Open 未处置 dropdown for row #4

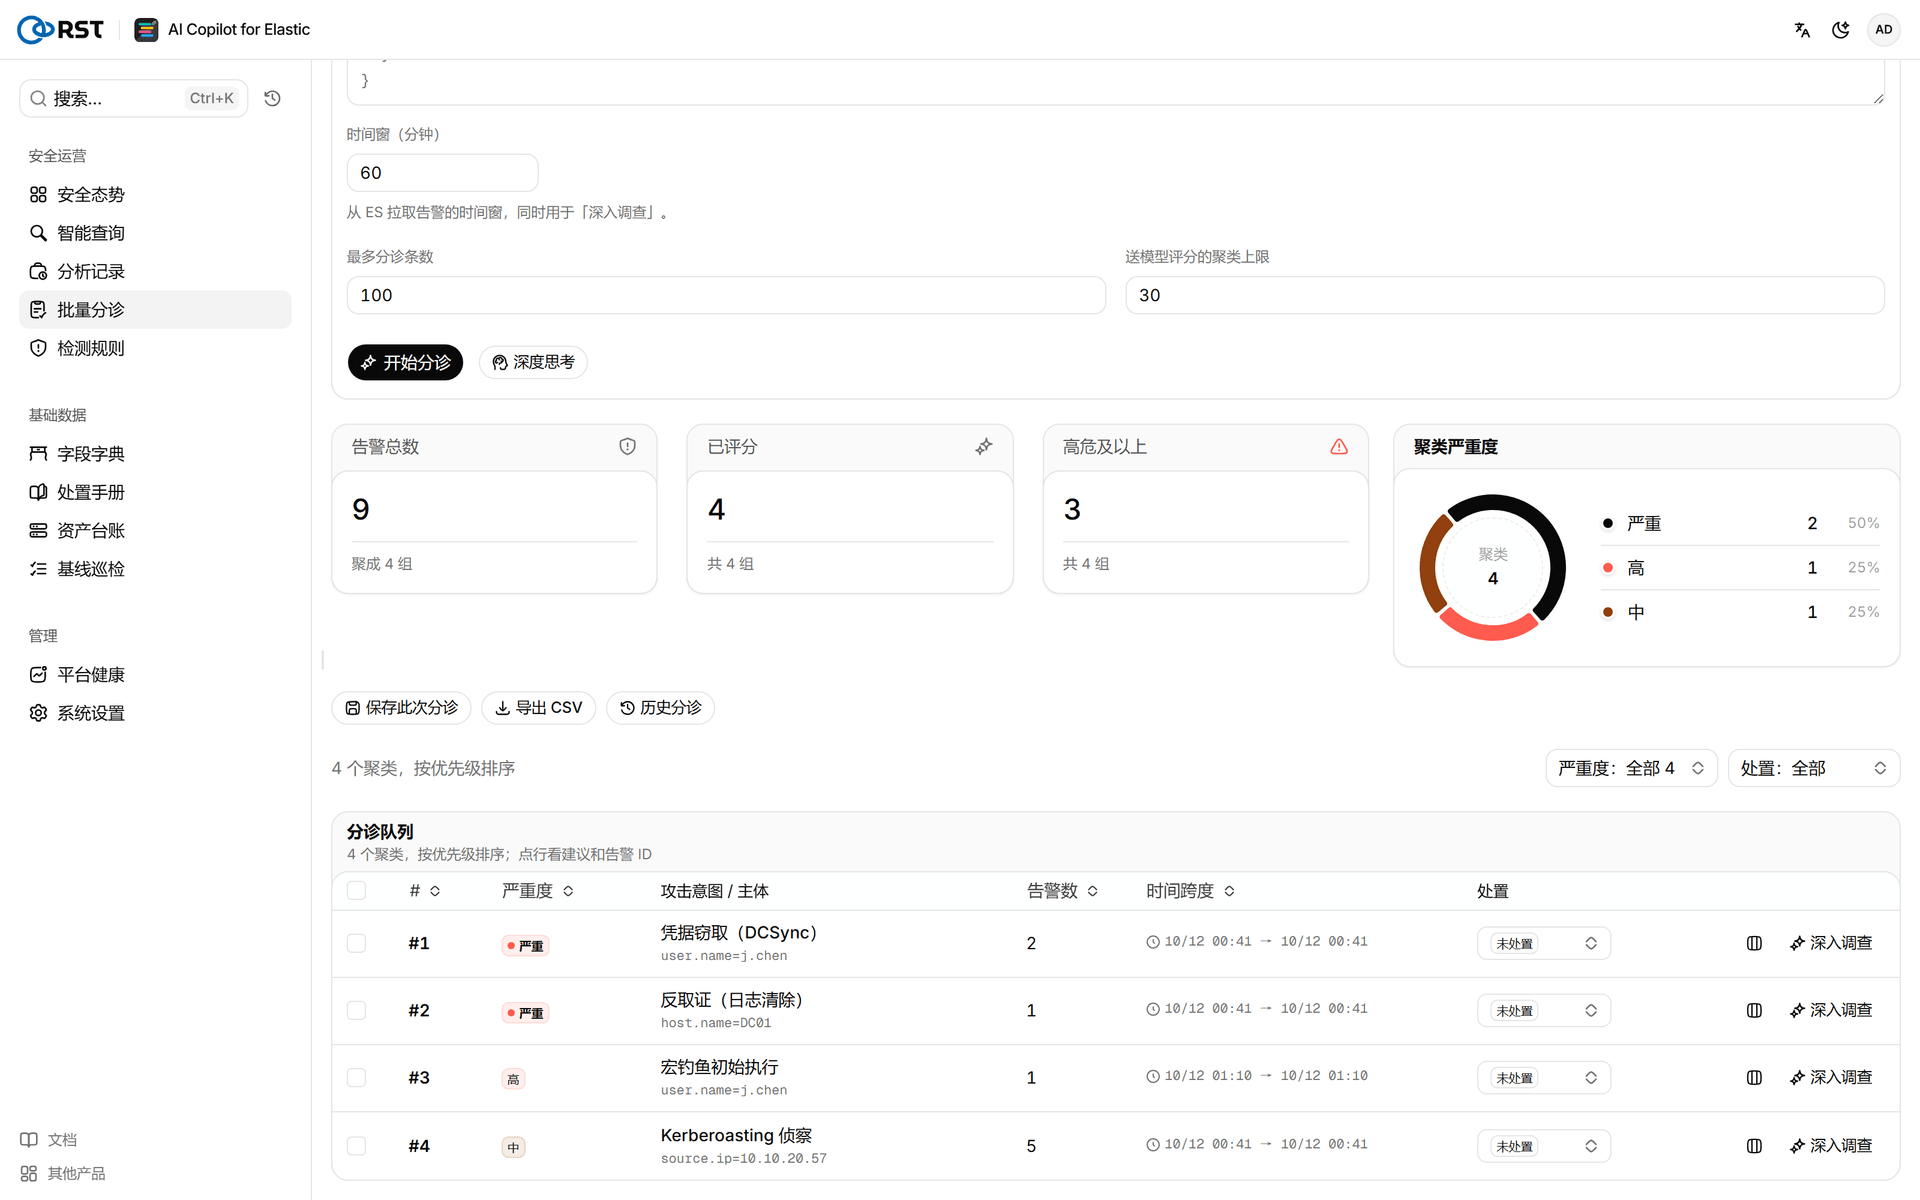pos(1544,1146)
